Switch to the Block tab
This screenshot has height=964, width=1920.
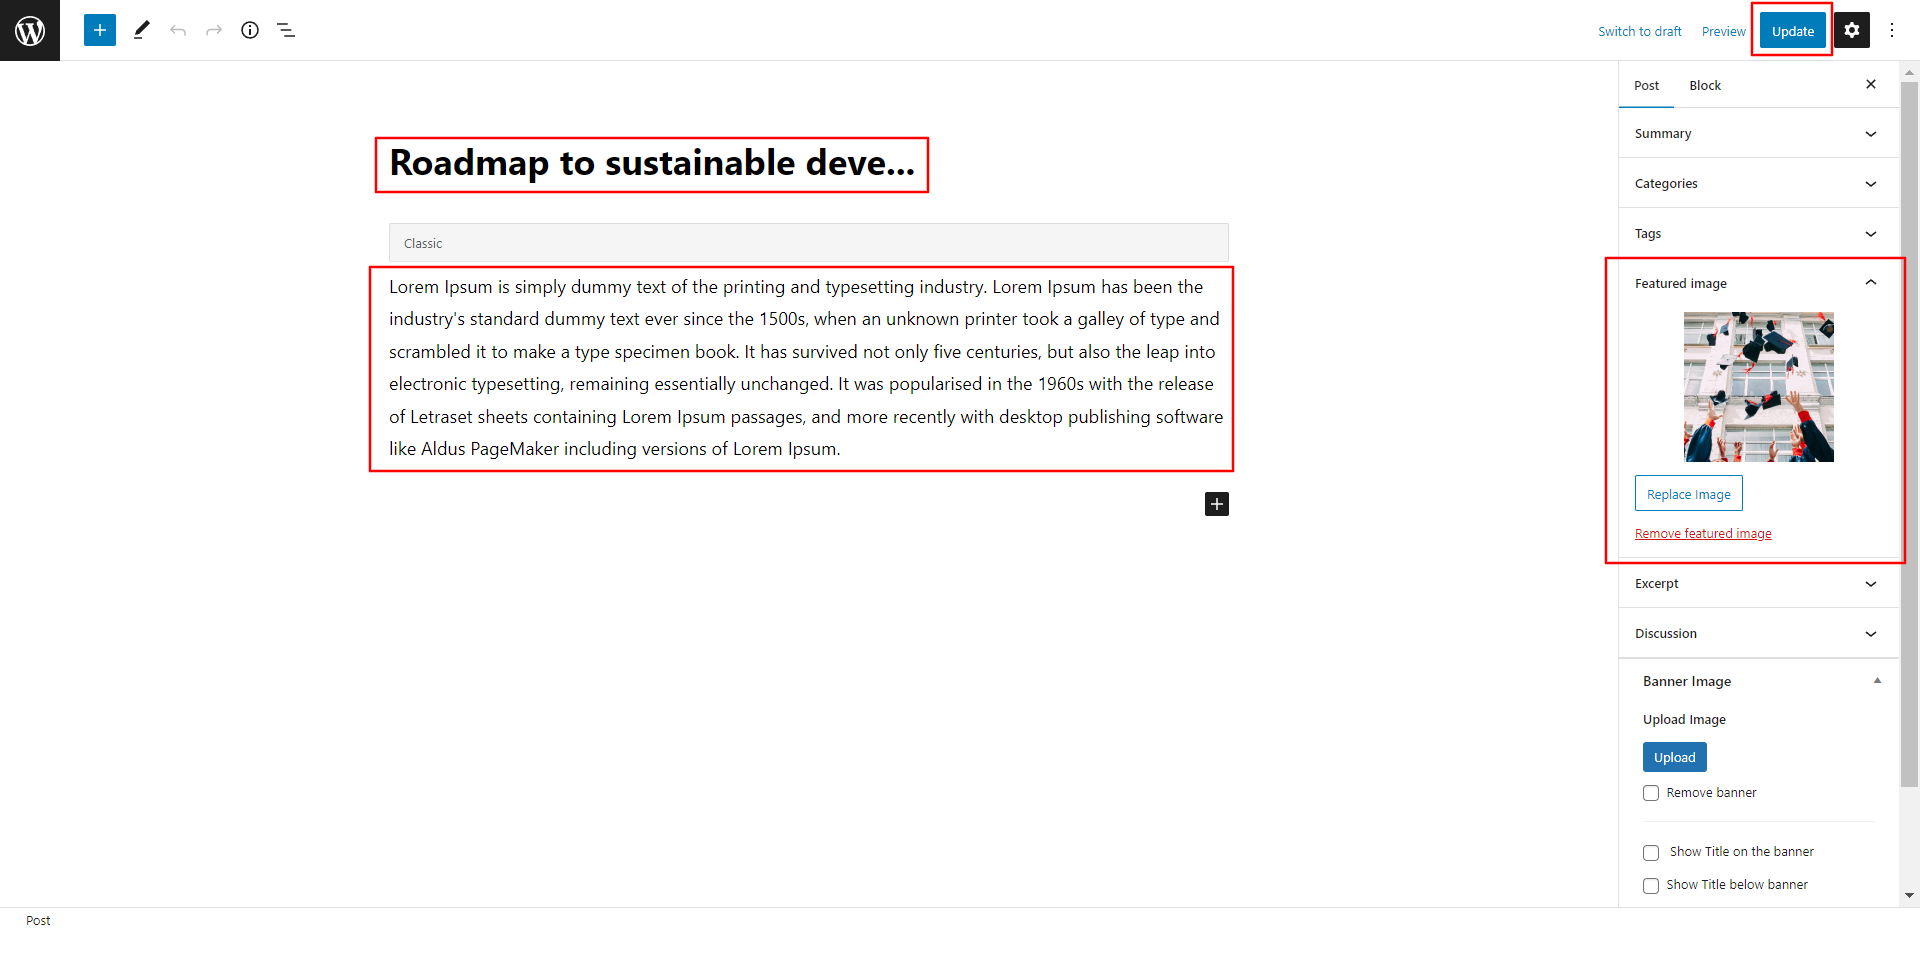[x=1705, y=86]
